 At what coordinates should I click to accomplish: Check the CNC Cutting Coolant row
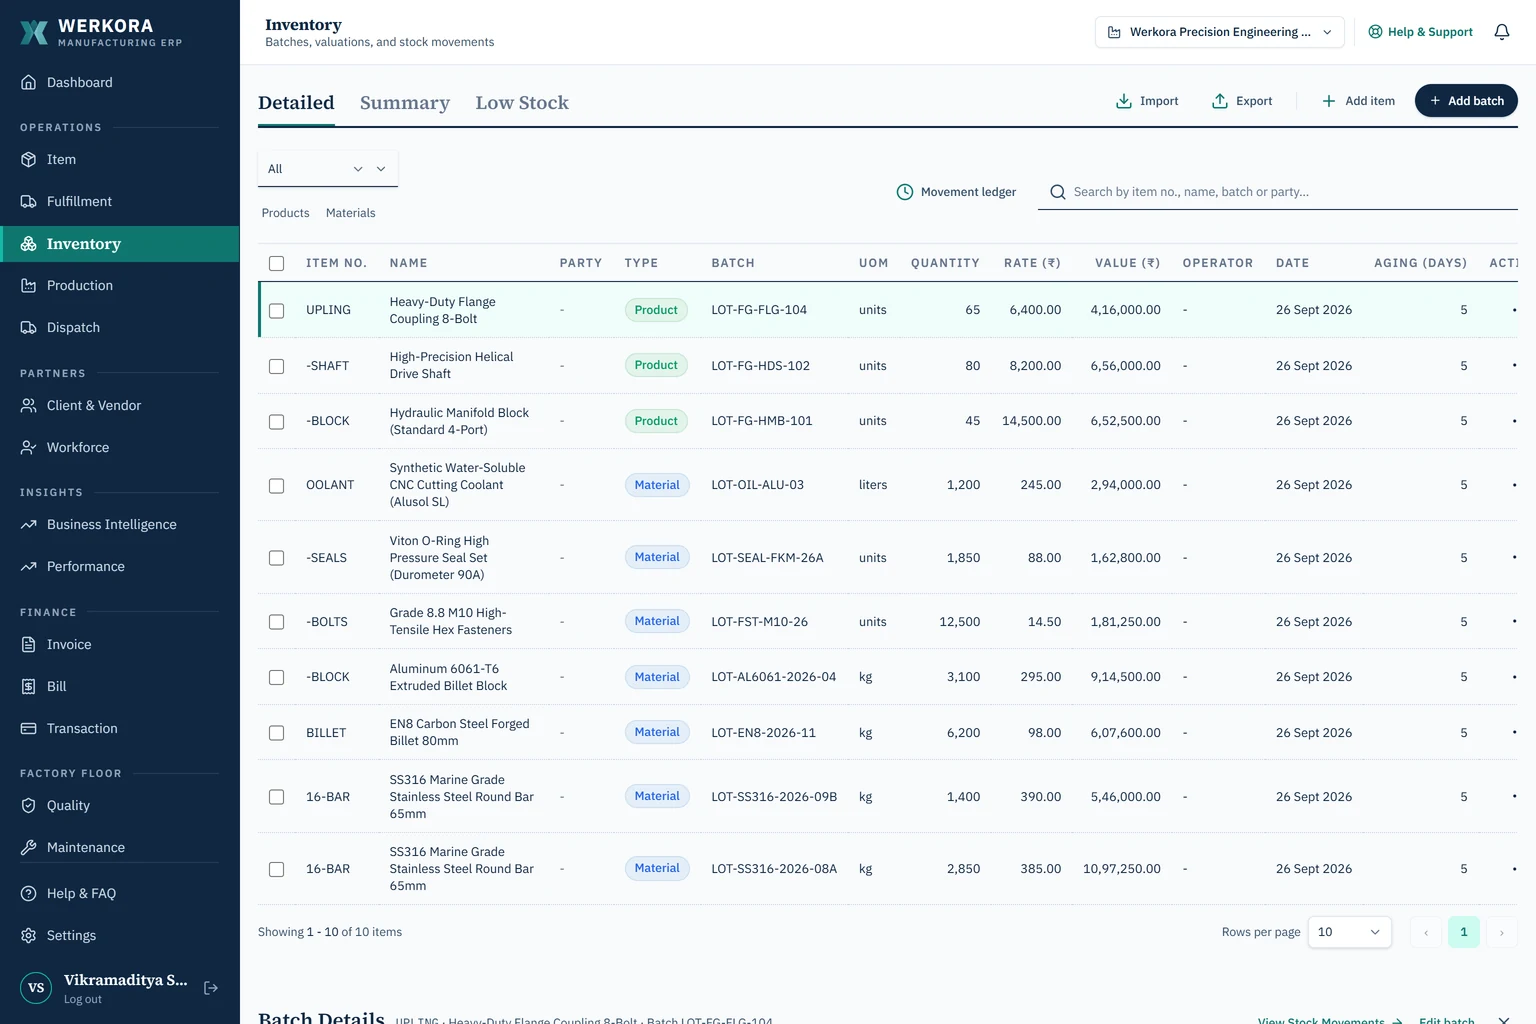click(277, 485)
